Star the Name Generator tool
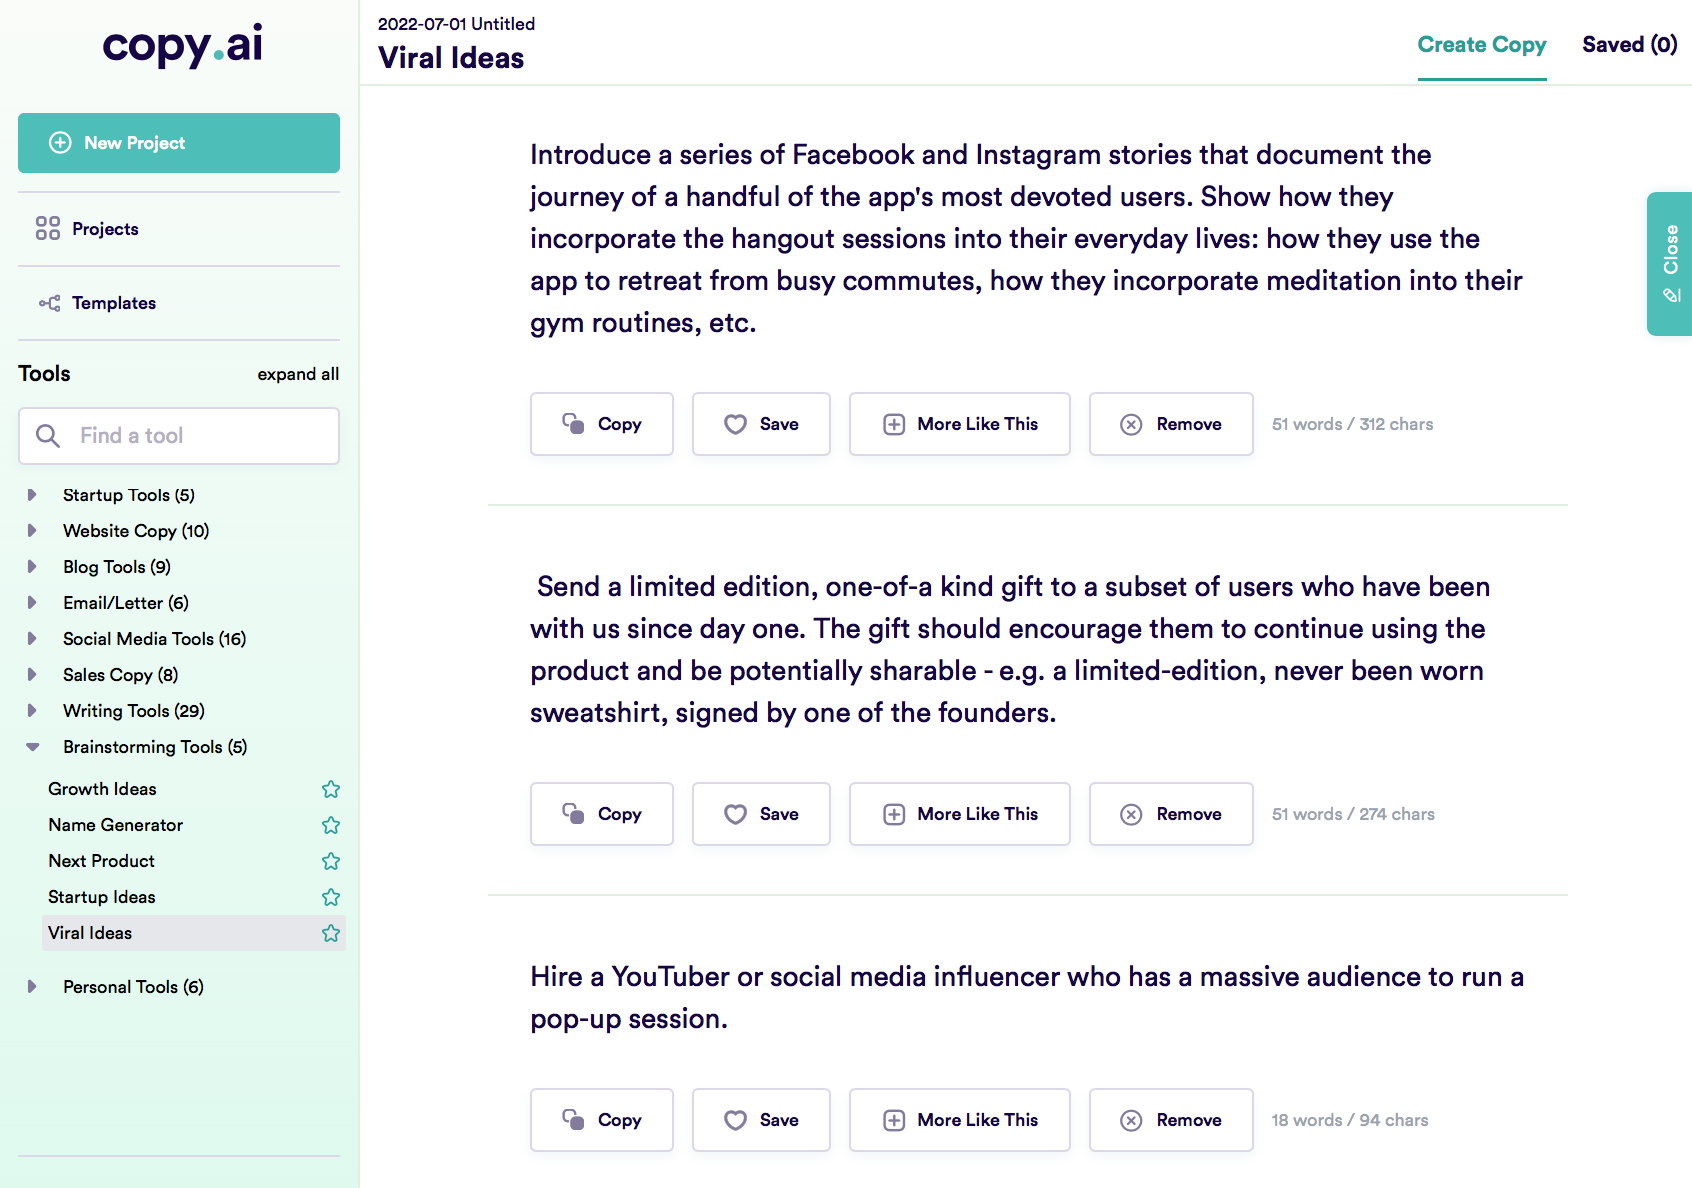Image resolution: width=1692 pixels, height=1188 pixels. pos(331,825)
